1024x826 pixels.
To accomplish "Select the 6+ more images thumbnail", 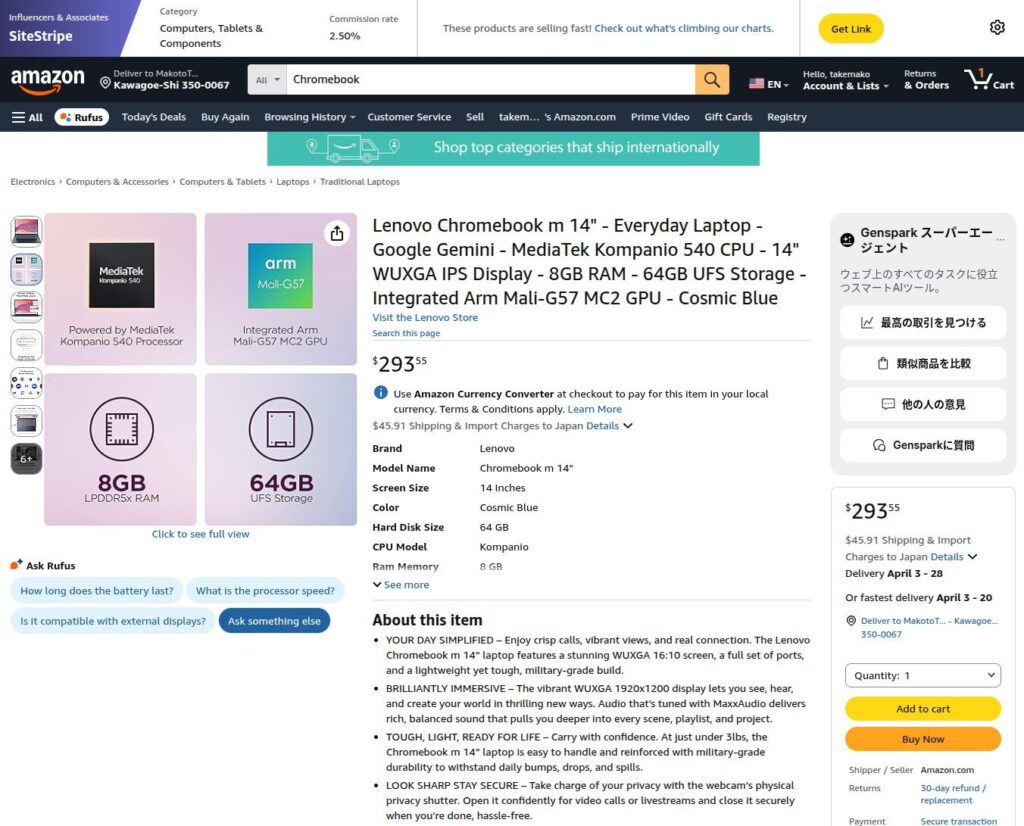I will click(26, 459).
